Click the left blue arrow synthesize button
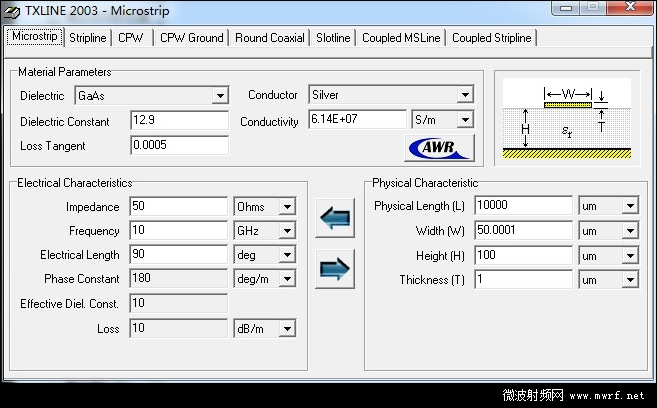Image resolution: width=657 pixels, height=408 pixels. point(335,218)
